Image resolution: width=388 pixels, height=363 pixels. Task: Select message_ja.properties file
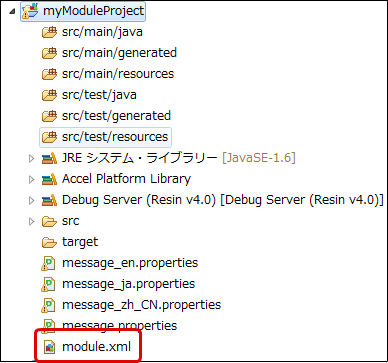tap(129, 284)
